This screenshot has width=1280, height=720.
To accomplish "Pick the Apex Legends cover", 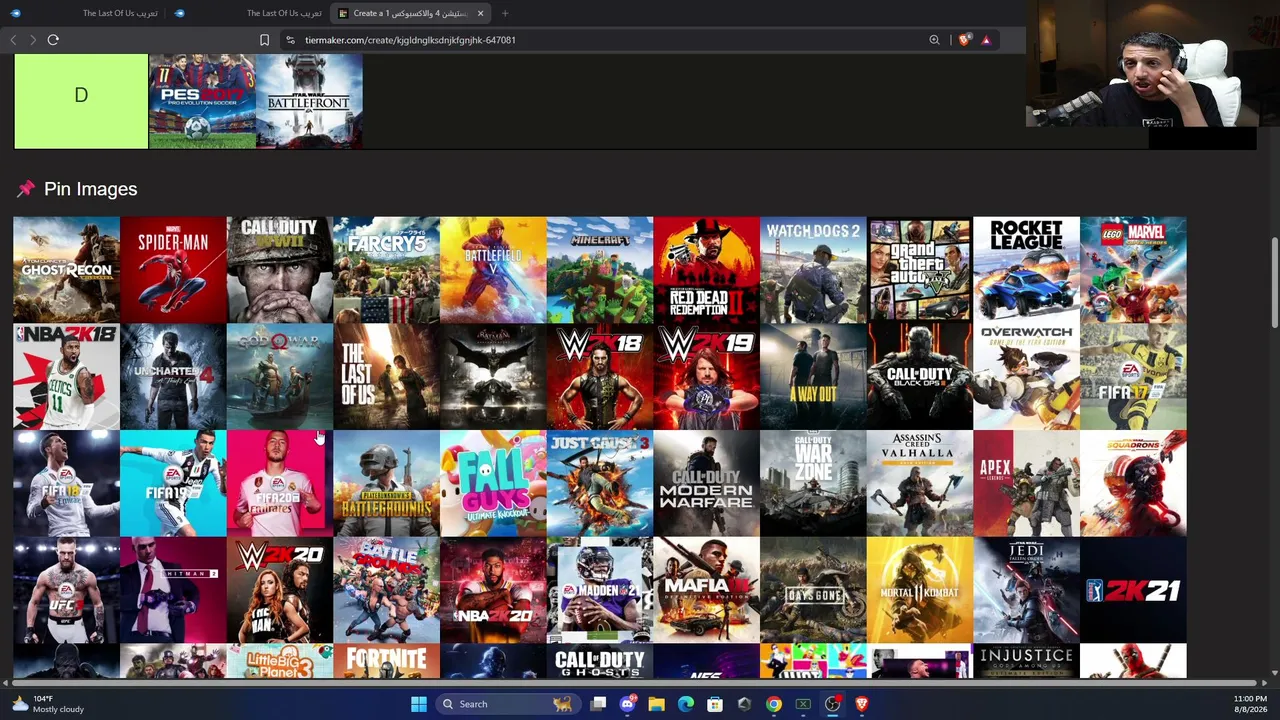I will pos(1026,484).
